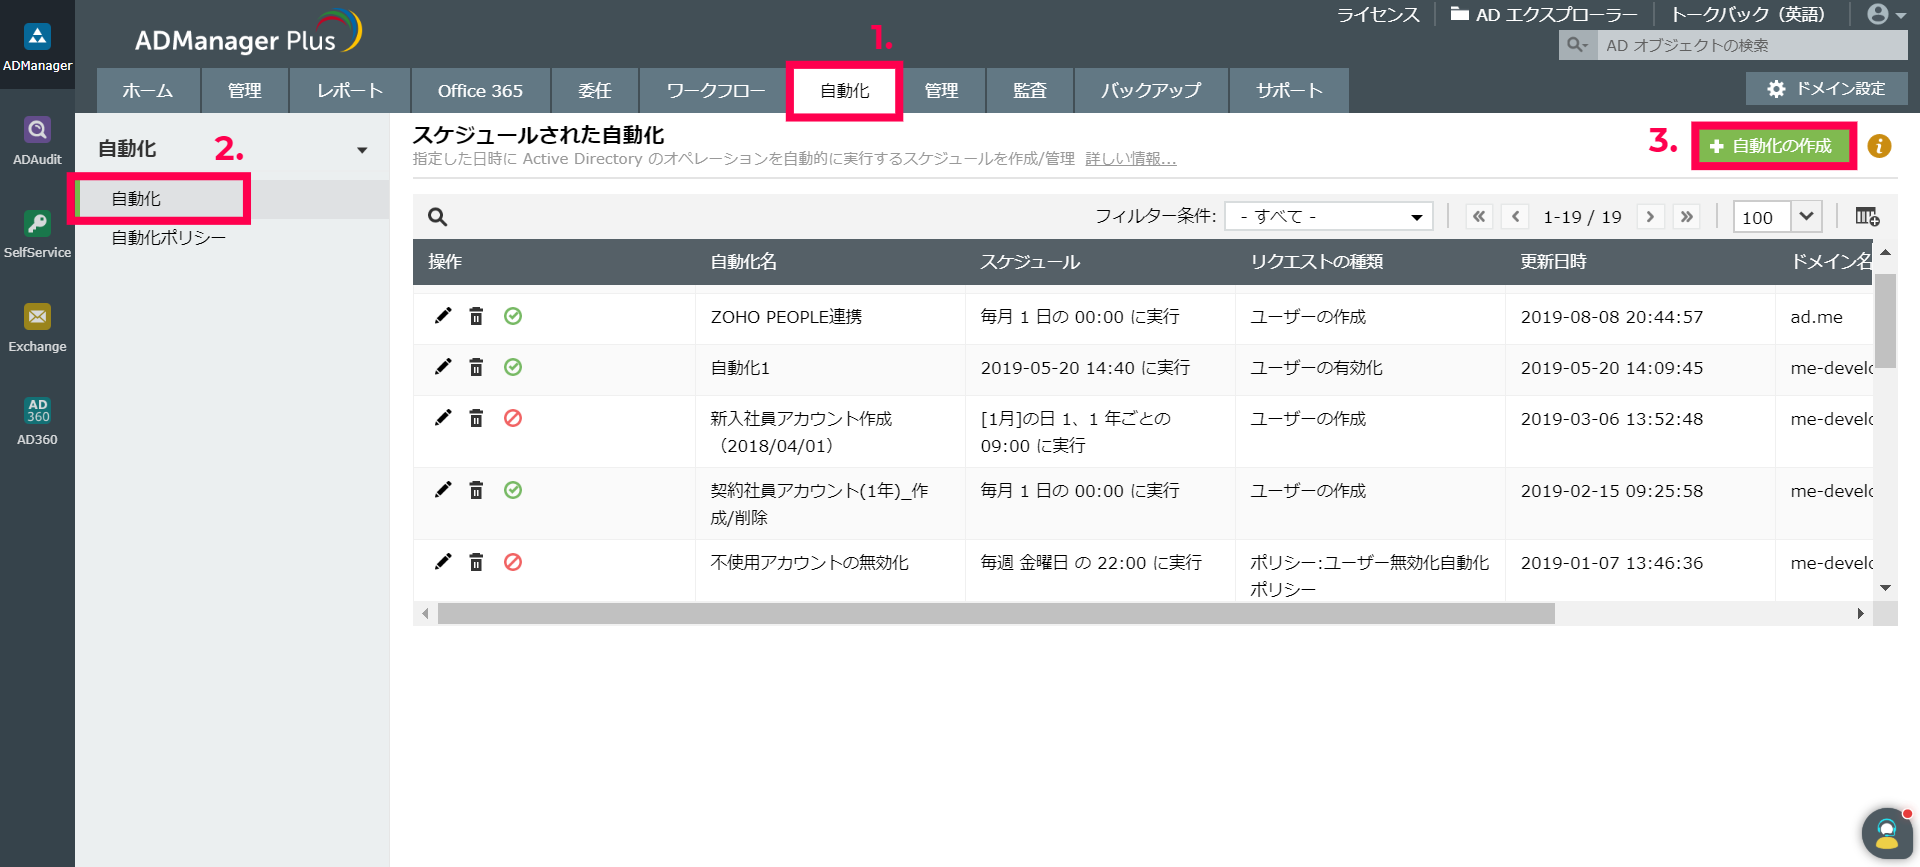Collapse the 自動化 sidebar panel arrow
Image resolution: width=1920 pixels, height=867 pixels.
pyautogui.click(x=362, y=150)
